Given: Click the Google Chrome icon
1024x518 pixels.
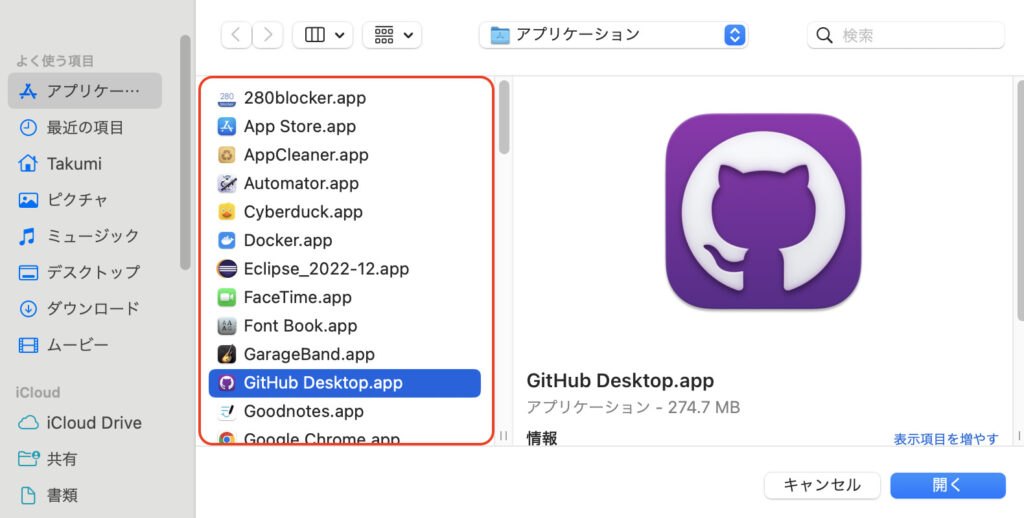Looking at the screenshot, I should point(227,438).
